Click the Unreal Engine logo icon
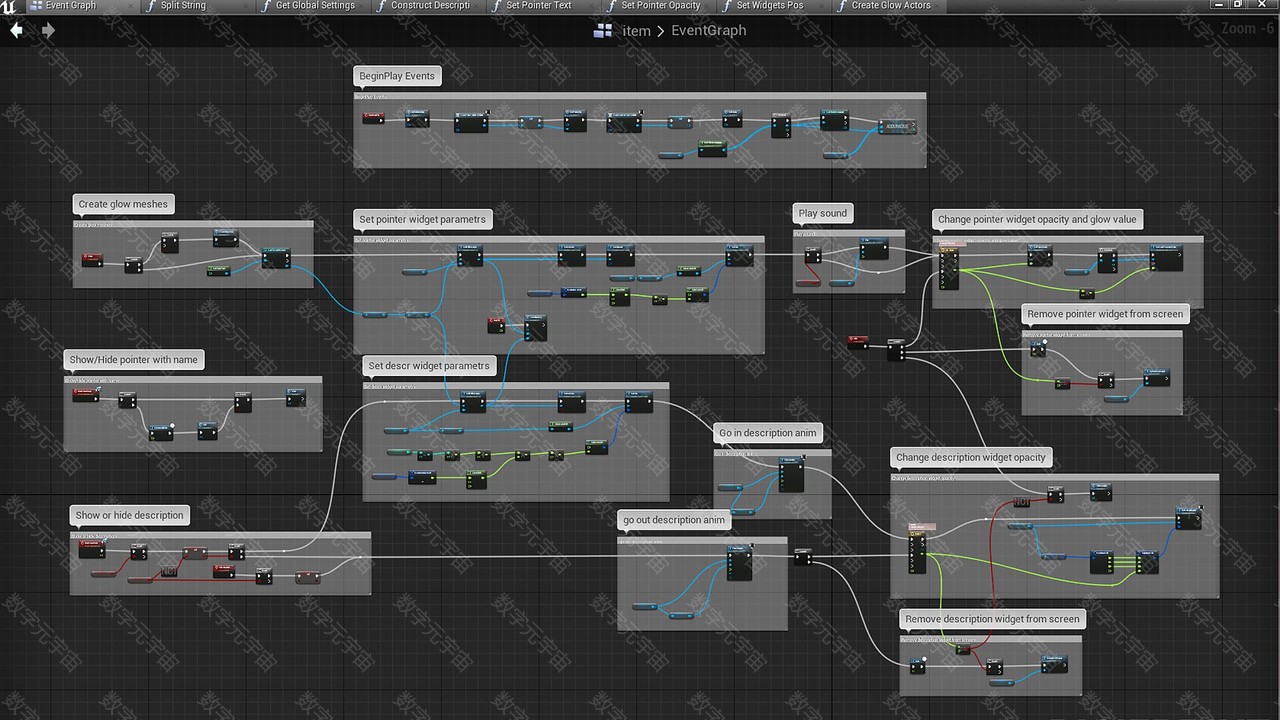 pos(9,6)
